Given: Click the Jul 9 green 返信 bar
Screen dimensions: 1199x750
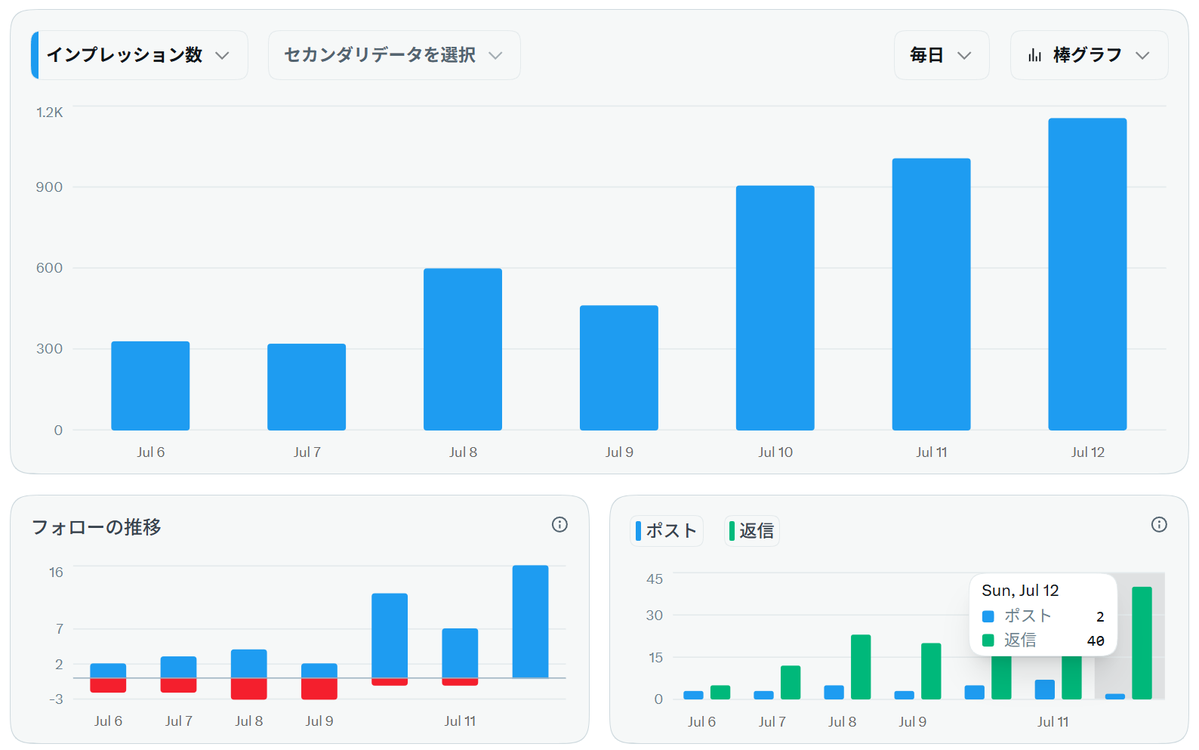Looking at the screenshot, I should click(931, 671).
